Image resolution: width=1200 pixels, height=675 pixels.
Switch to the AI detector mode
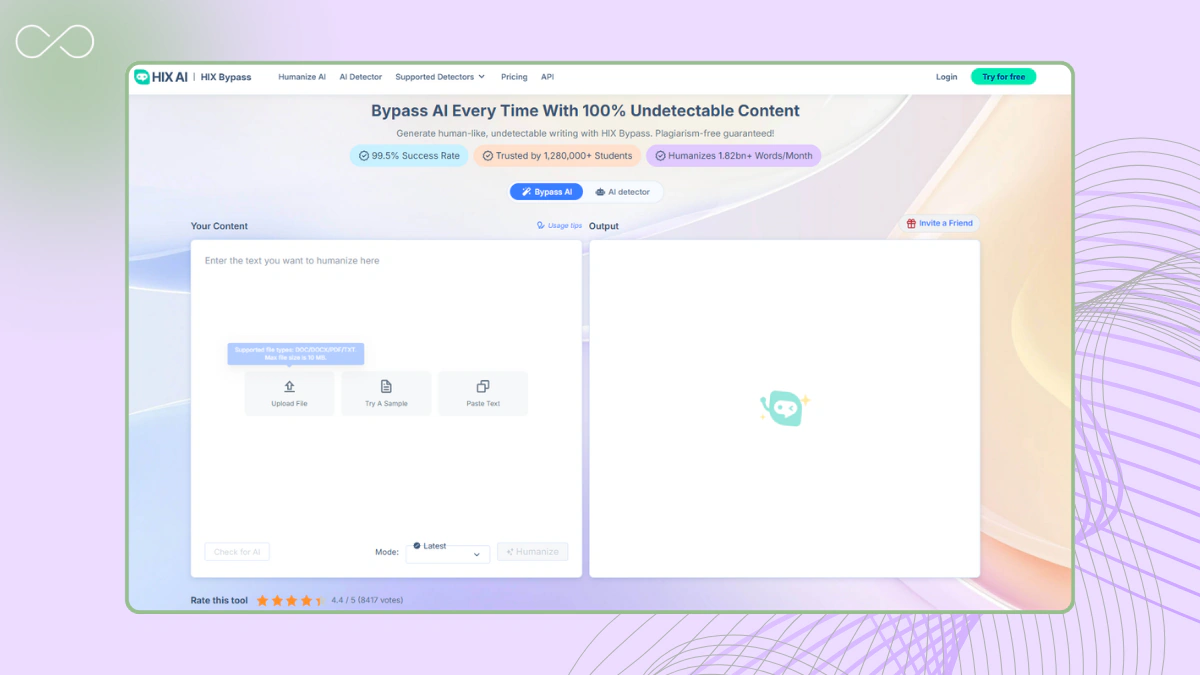622,192
